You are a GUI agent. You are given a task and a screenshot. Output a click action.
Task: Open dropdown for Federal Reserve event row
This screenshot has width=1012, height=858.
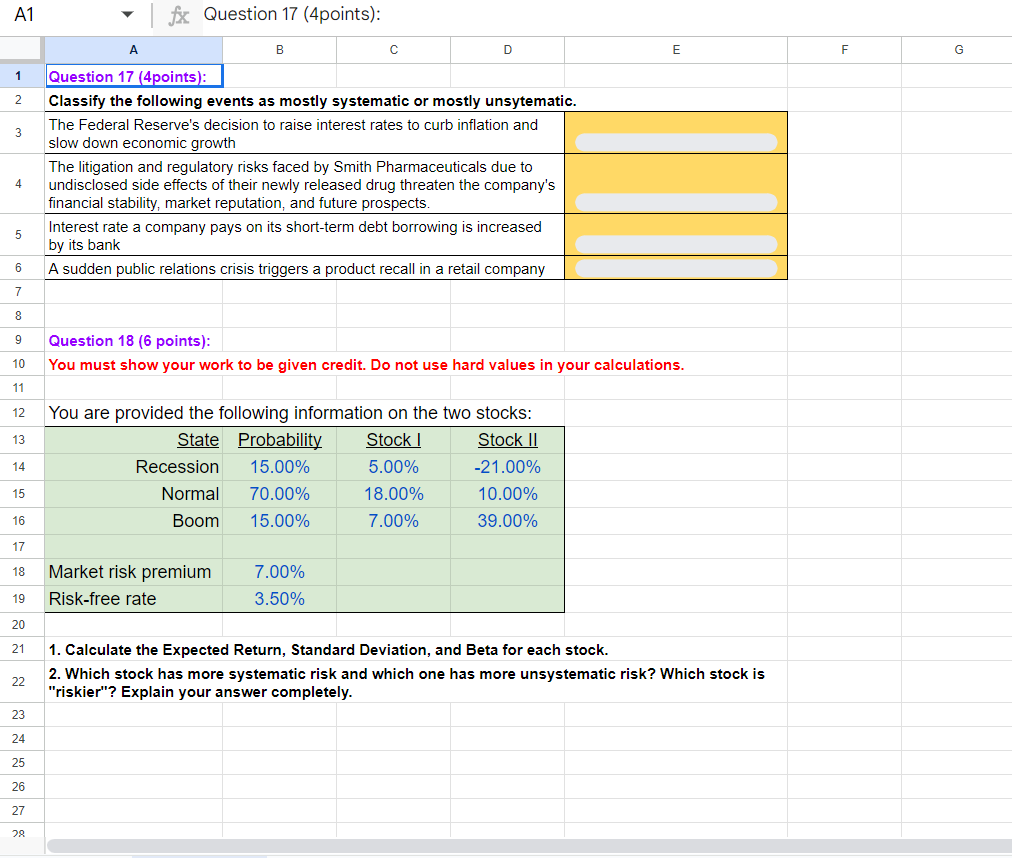(676, 142)
